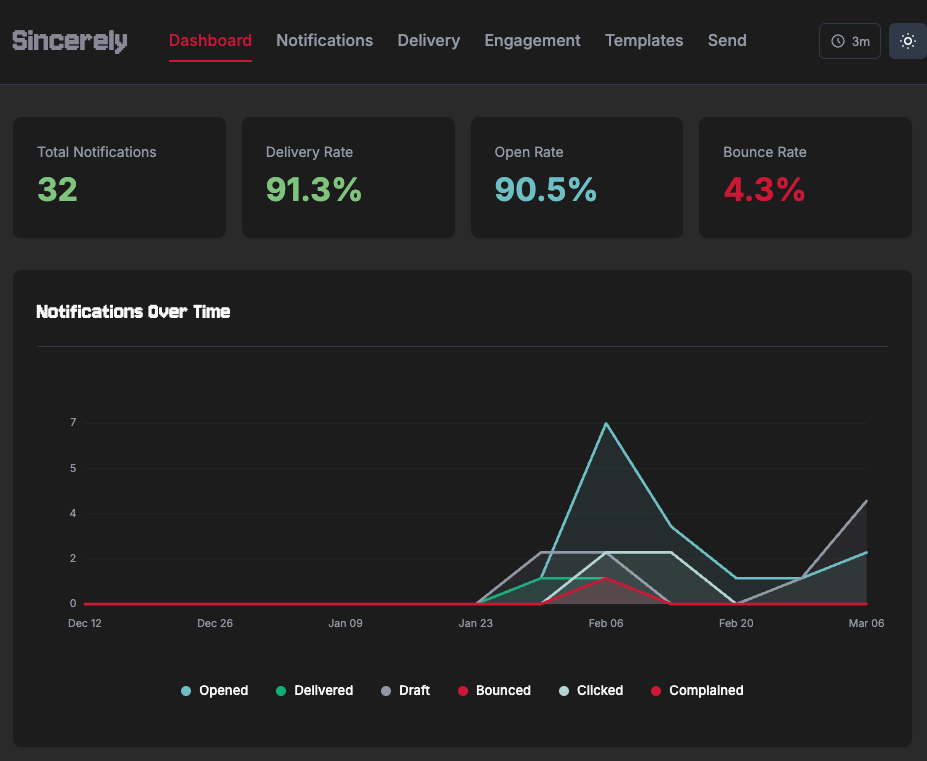Click Delivery Rate card to expand details
Viewport: 927px width, 761px height.
(x=347, y=177)
